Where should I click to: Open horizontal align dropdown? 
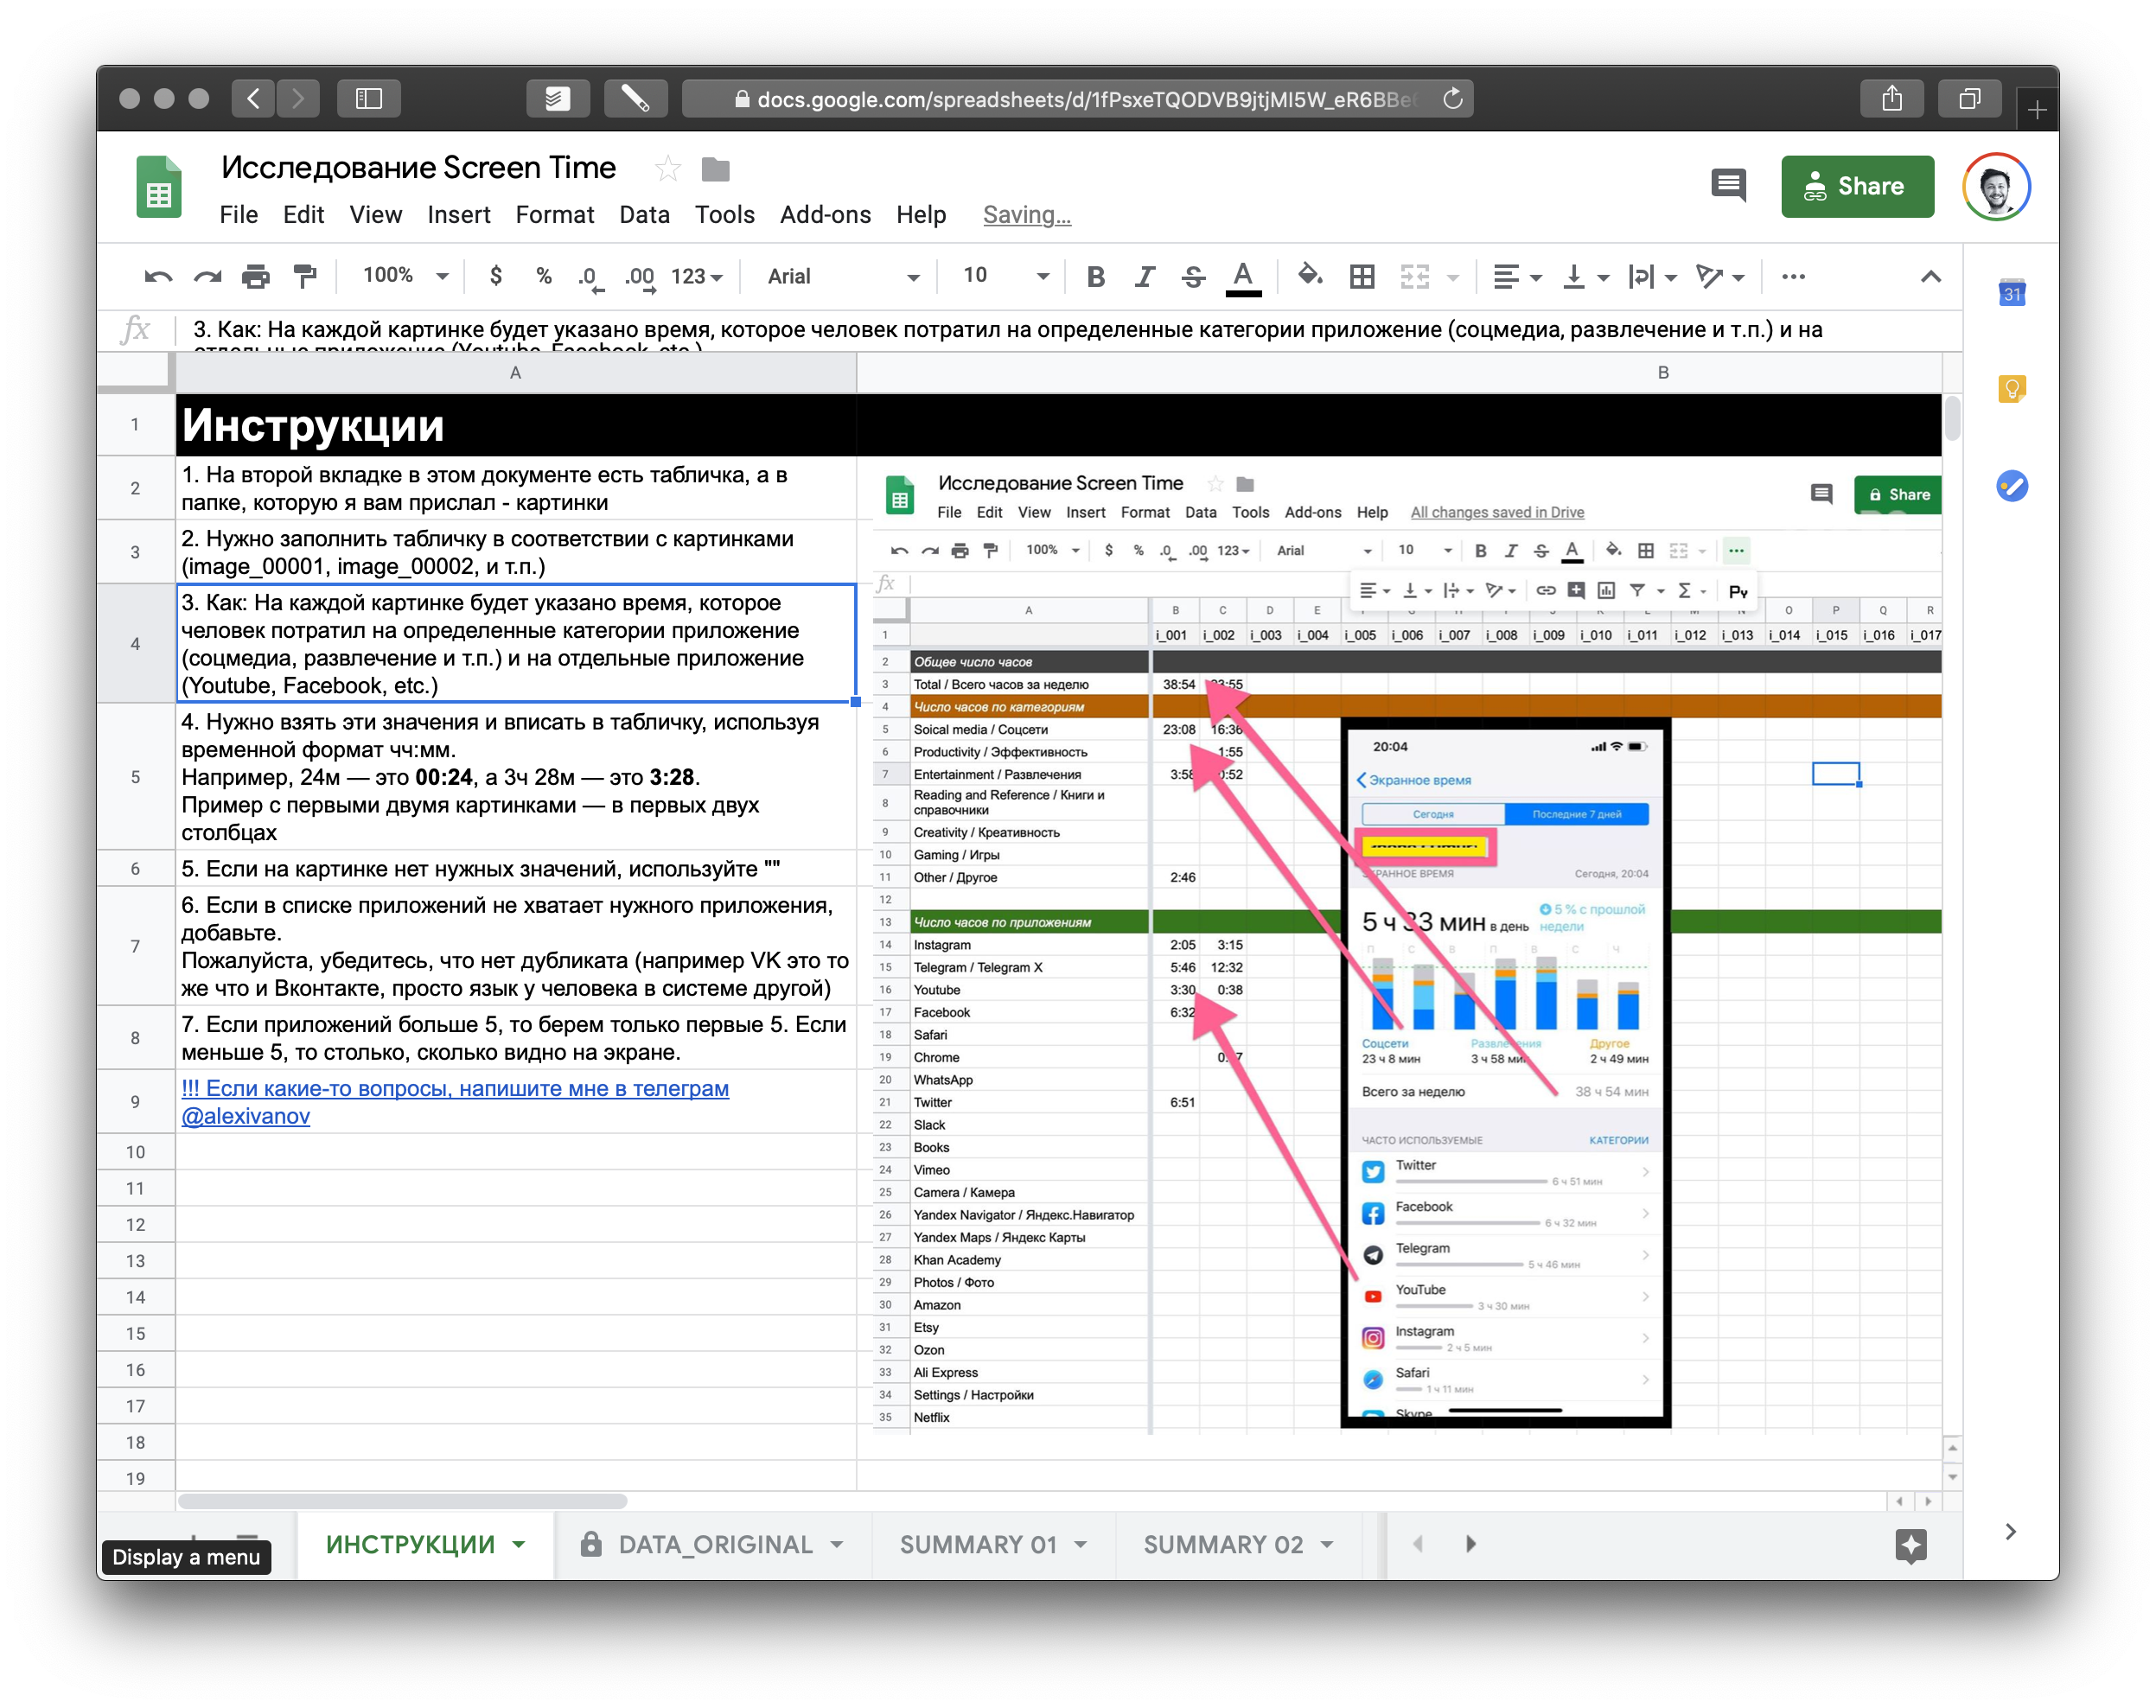[x=1516, y=277]
